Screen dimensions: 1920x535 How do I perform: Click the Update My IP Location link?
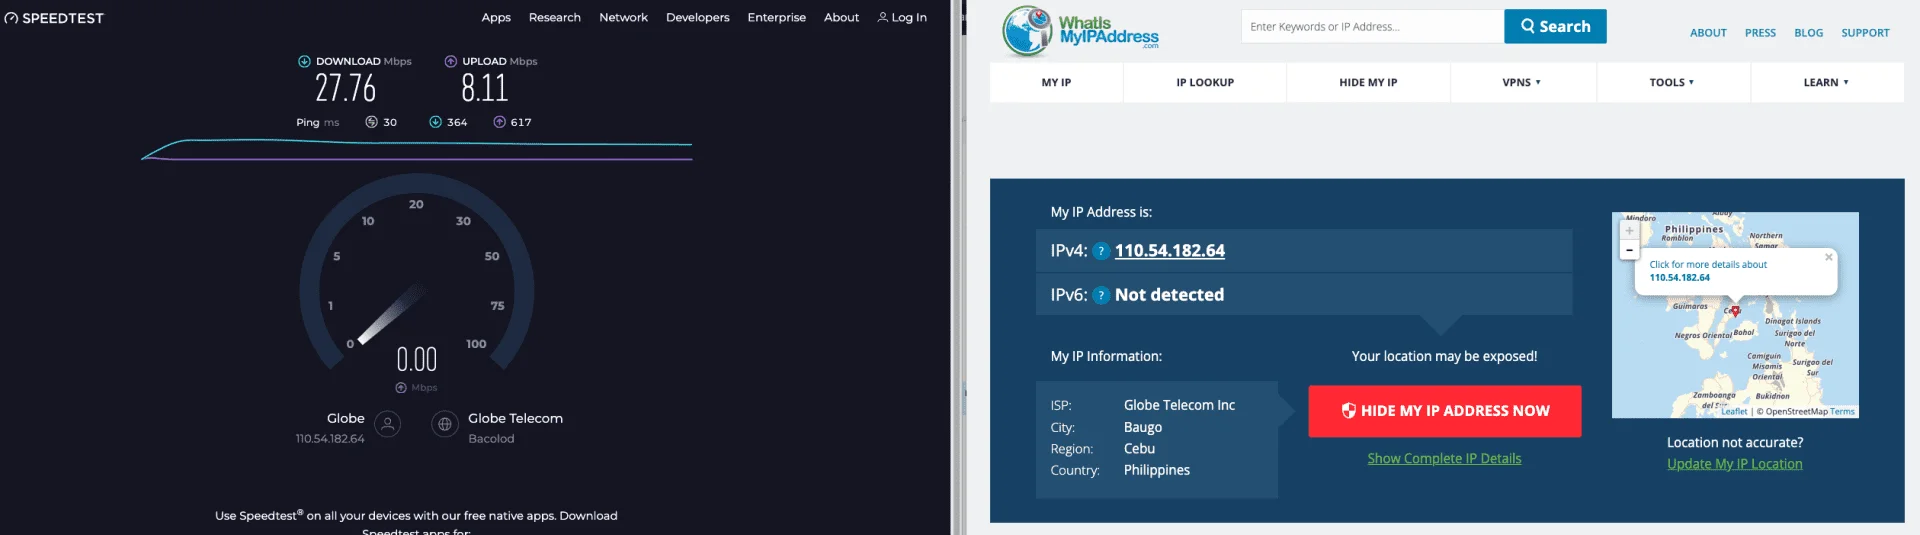(x=1734, y=464)
